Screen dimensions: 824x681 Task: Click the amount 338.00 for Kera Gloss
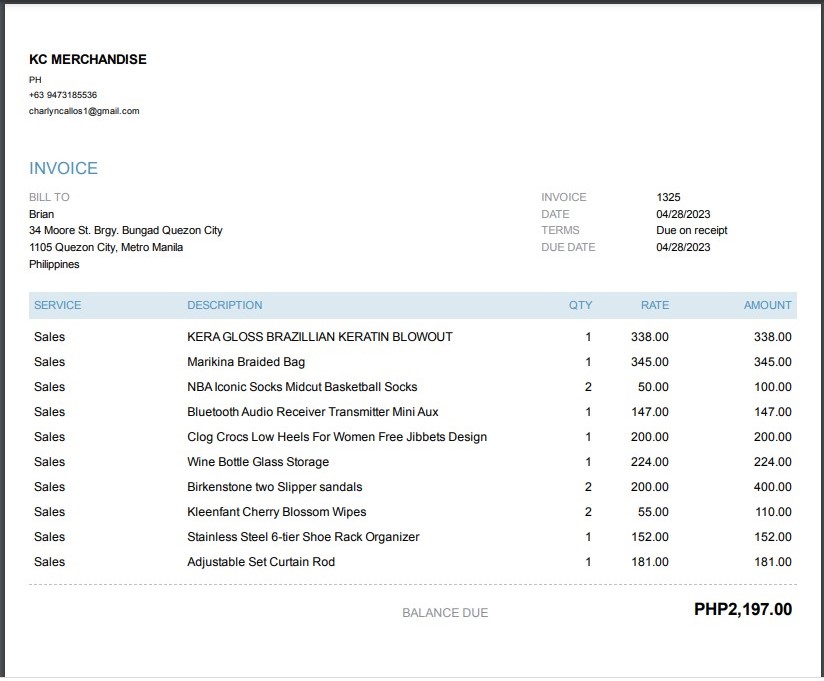coord(772,337)
